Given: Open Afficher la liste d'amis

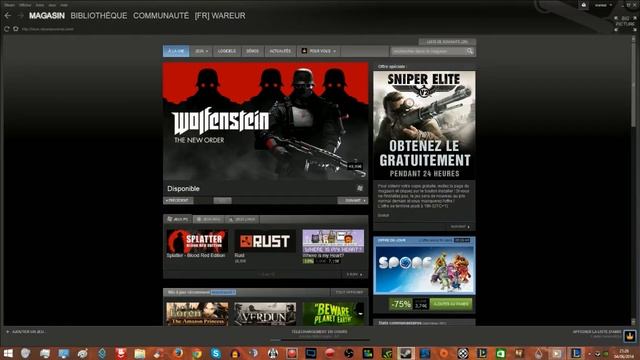Looking at the screenshot, I should coord(597,332).
